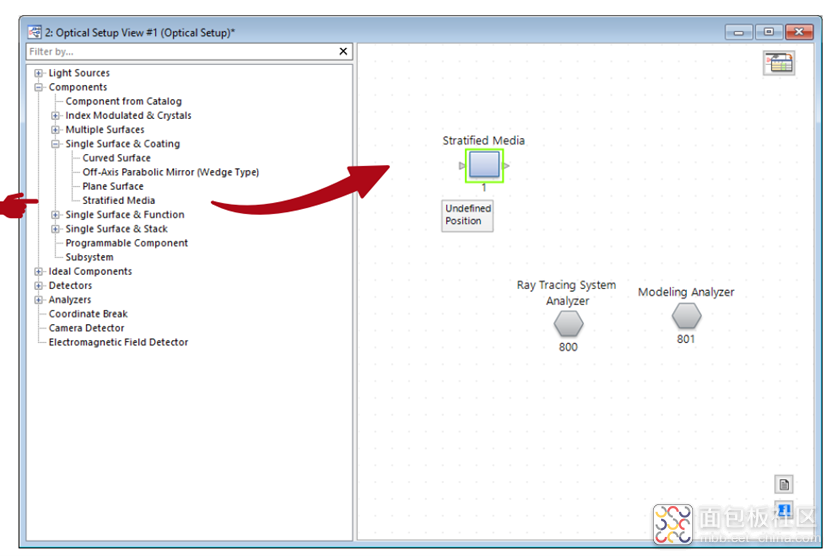Click Index Modulated & Crystals label
Image resolution: width=831 pixels, height=556 pixels.
click(x=128, y=116)
